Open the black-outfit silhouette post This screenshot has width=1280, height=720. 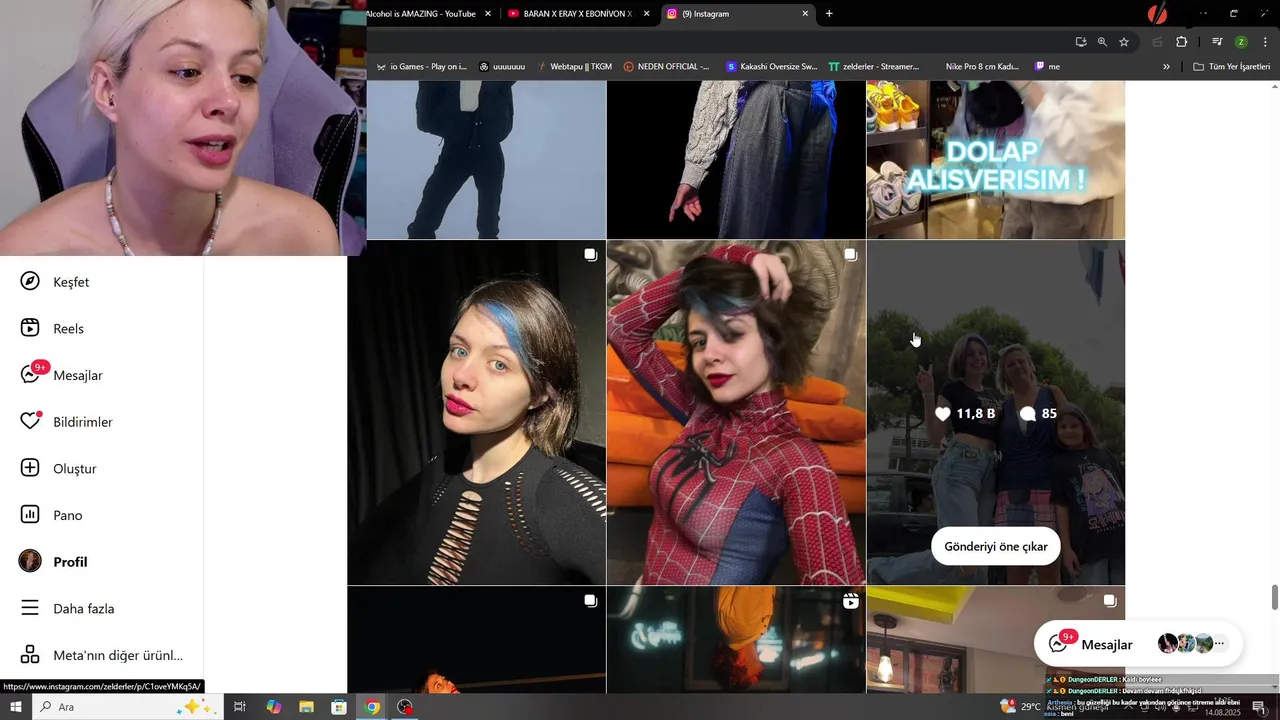coord(486,160)
